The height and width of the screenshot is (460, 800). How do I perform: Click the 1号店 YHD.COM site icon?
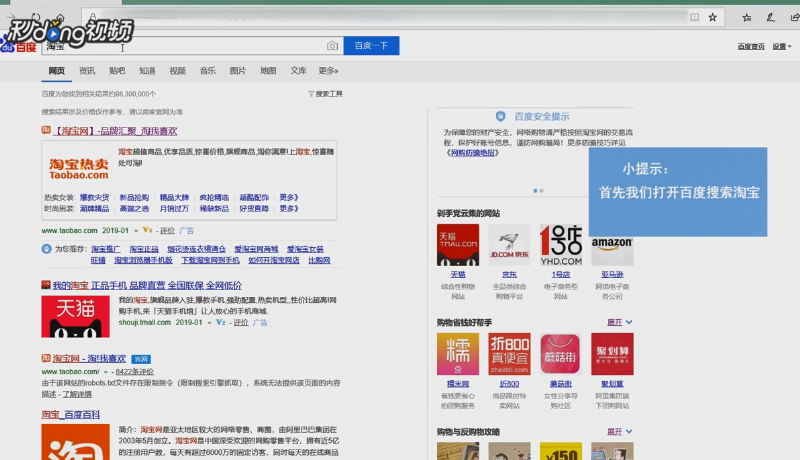pyautogui.click(x=561, y=245)
